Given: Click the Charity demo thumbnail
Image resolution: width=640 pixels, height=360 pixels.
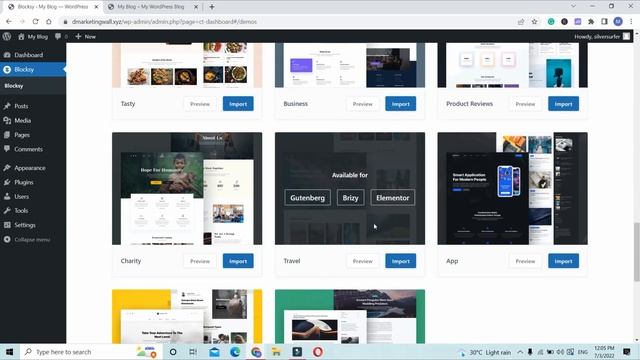Looking at the screenshot, I should (x=187, y=189).
